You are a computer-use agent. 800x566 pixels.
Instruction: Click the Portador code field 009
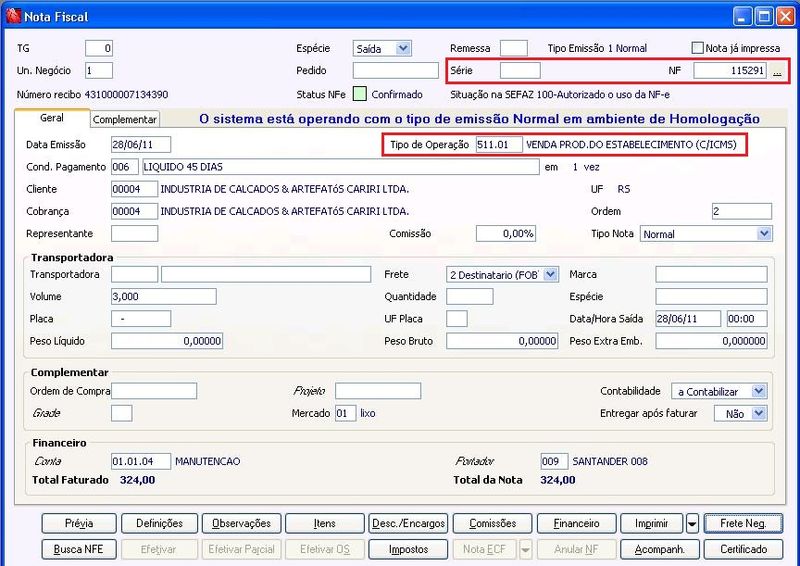coord(554,461)
